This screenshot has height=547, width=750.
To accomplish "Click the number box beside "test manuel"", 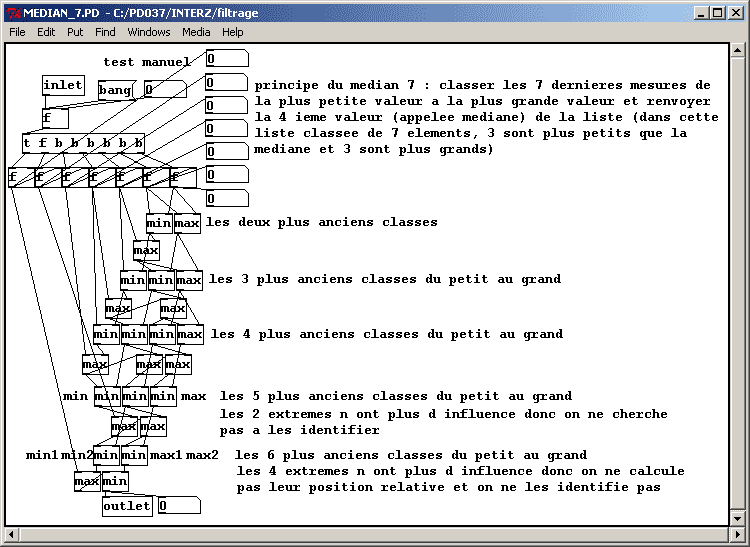I will click(226, 60).
